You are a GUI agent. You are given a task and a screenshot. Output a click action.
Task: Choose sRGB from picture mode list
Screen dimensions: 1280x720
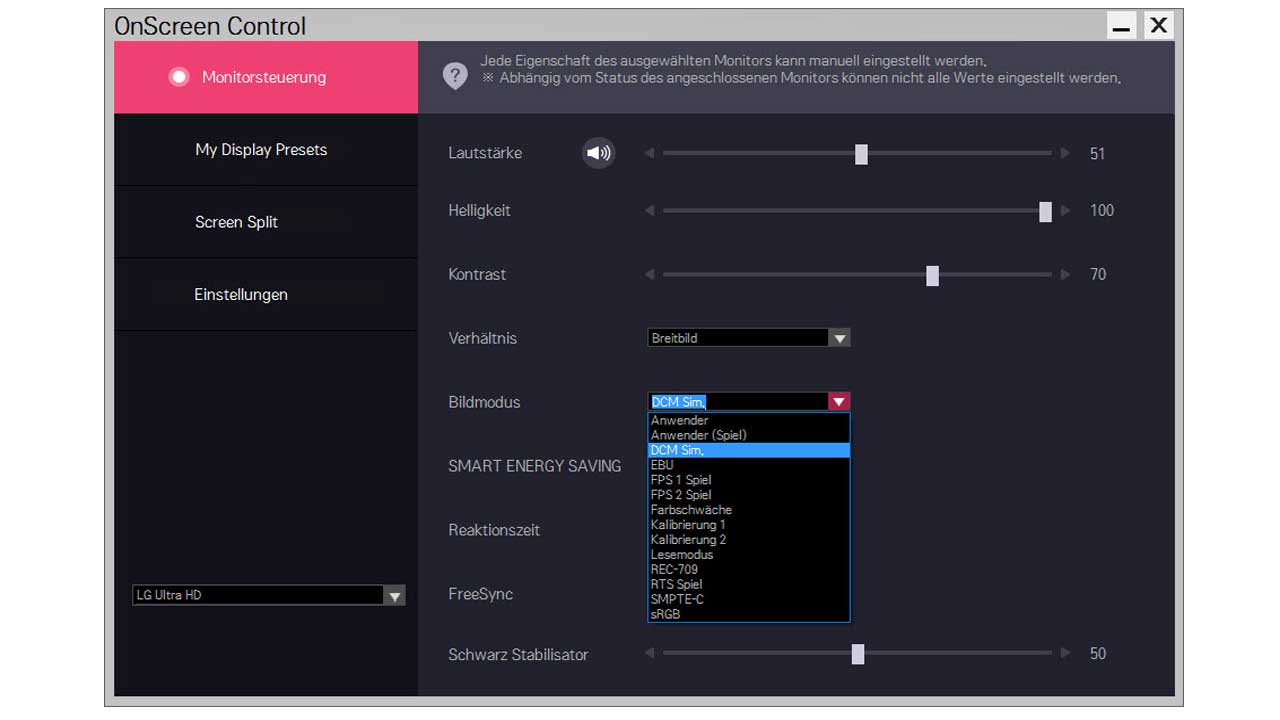pyautogui.click(x=666, y=614)
